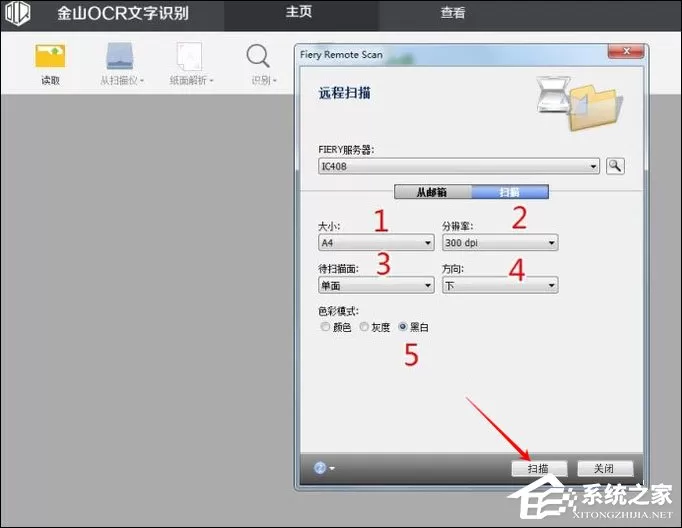Switch to the 查看 tab
Image resolution: width=682 pixels, height=528 pixels.
452,13
